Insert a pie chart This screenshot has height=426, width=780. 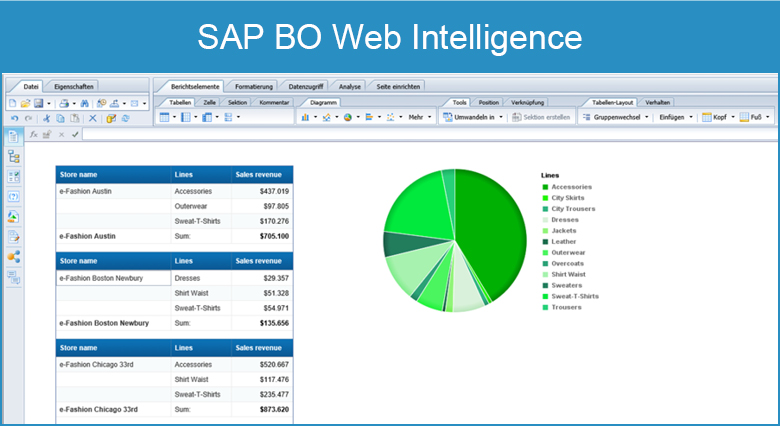coord(348,117)
